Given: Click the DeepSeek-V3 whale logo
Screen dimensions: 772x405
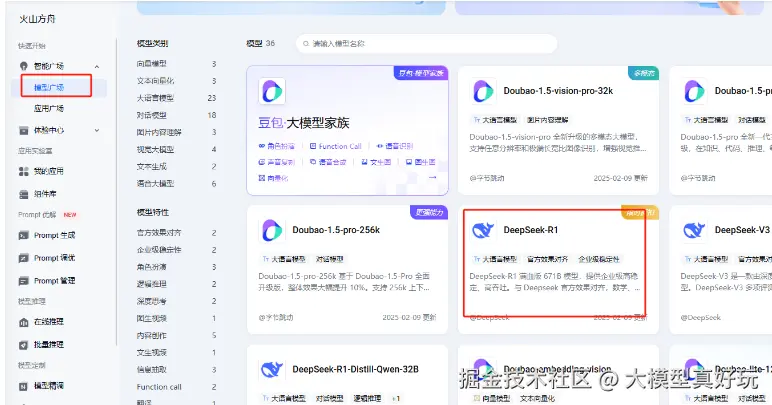Looking at the screenshot, I should [694, 230].
